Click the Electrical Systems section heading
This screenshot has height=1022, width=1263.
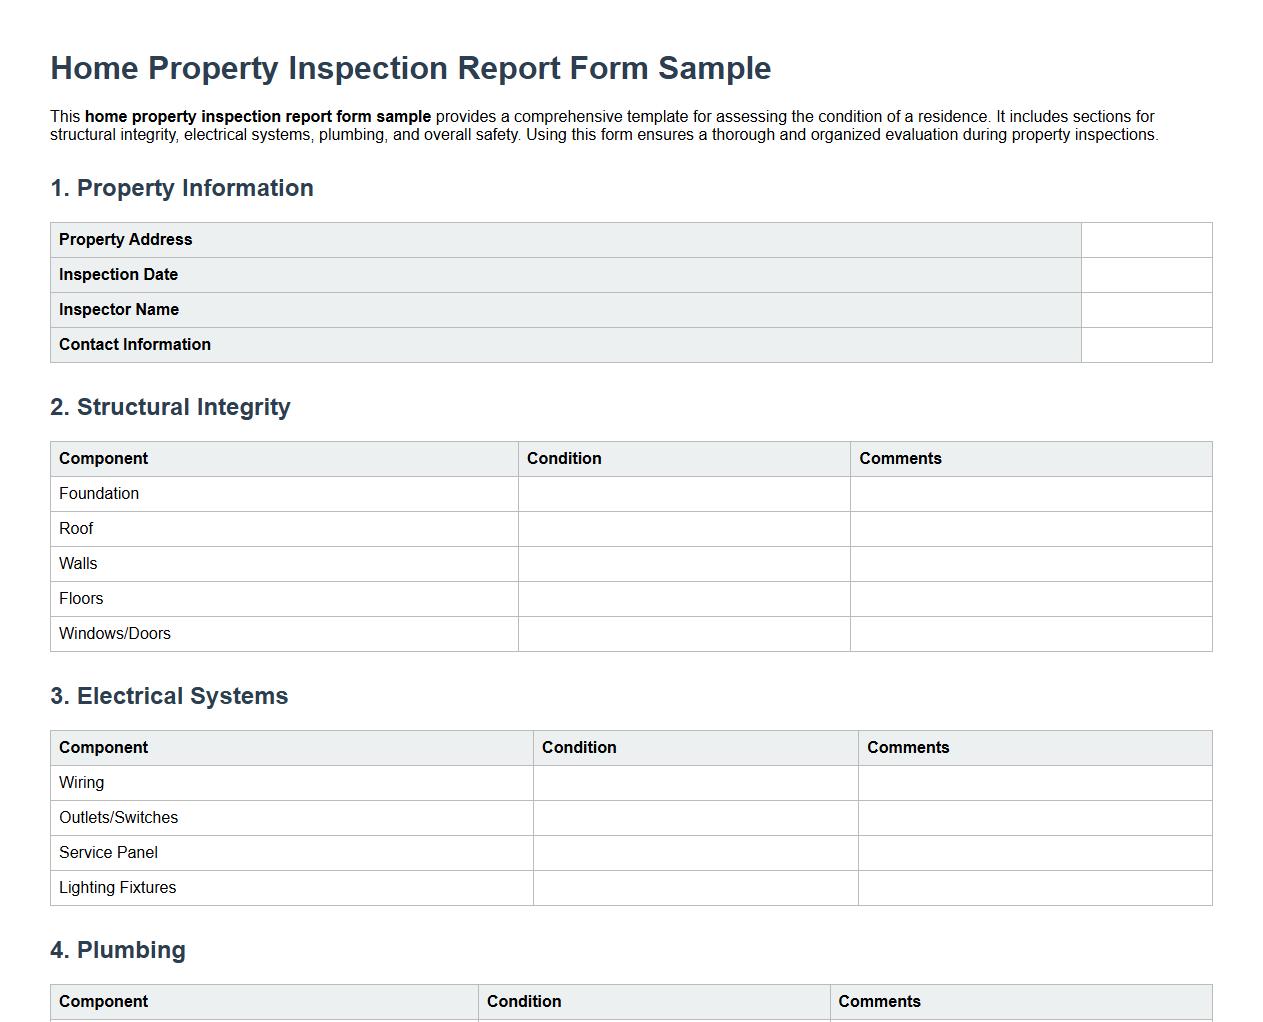(169, 696)
